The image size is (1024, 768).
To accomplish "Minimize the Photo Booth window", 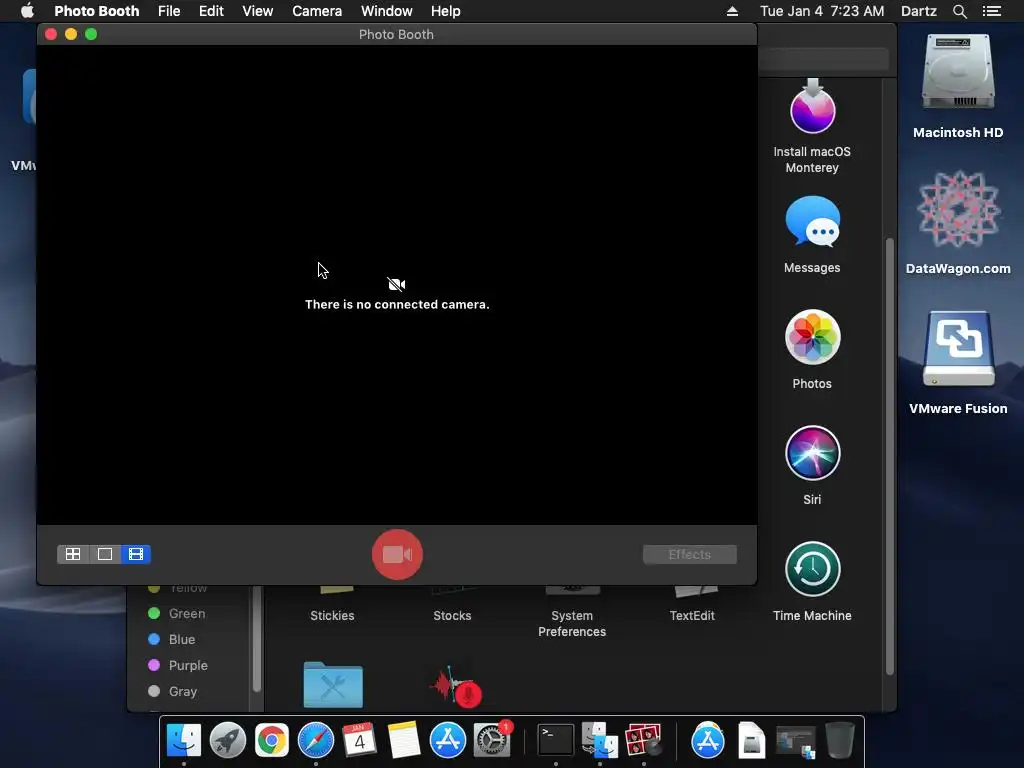I will pyautogui.click(x=71, y=34).
